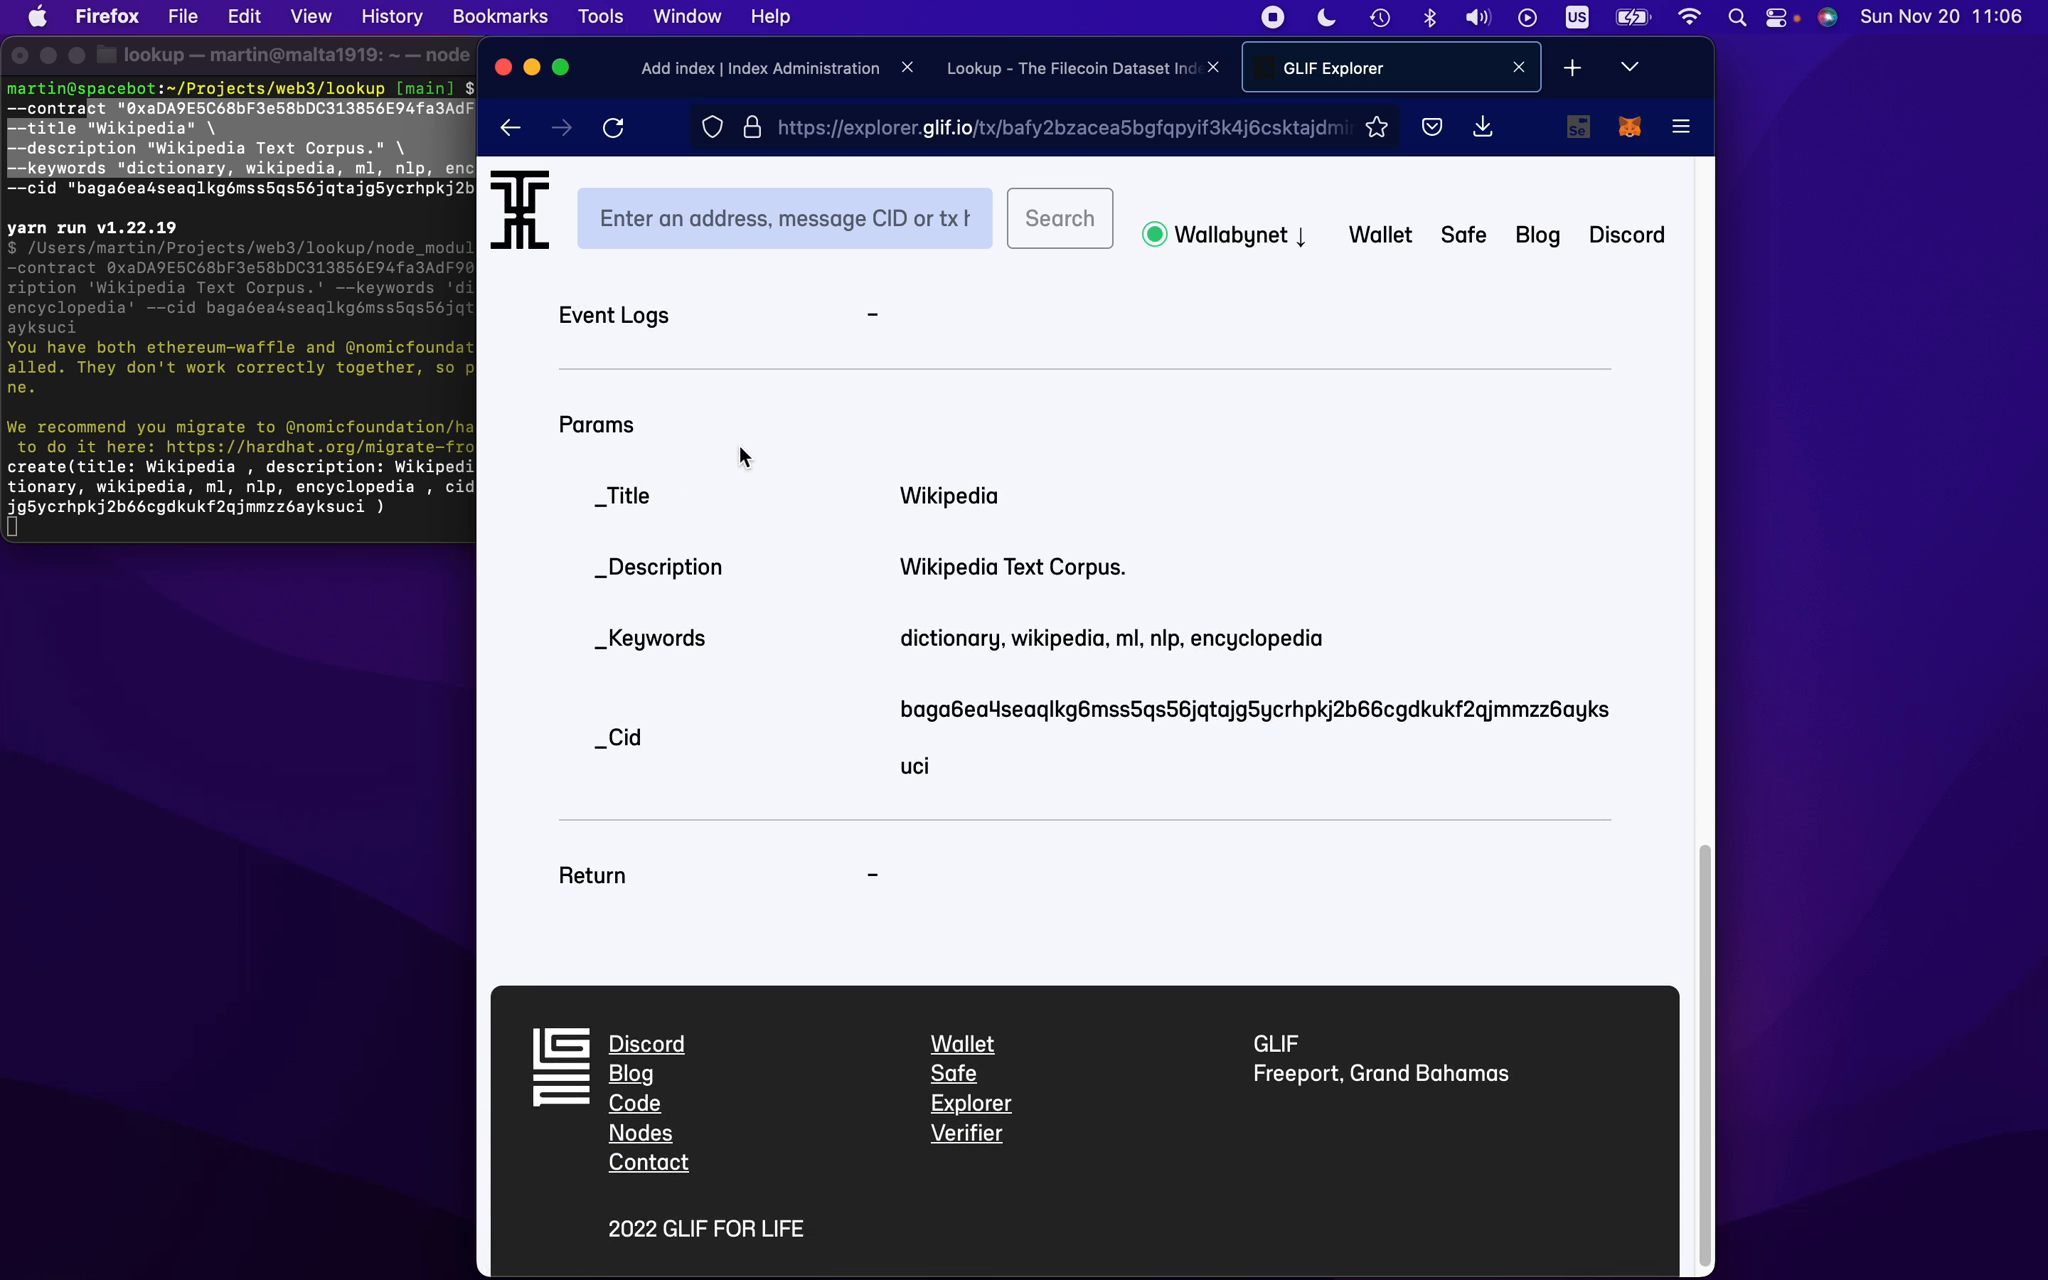Open Safe link in header
Viewport: 2048px width, 1280px height.
(x=1463, y=235)
